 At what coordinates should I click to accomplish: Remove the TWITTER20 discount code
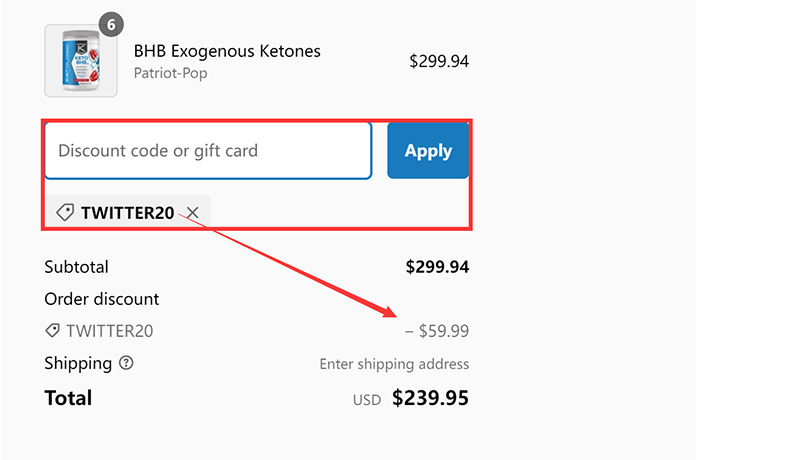point(193,213)
